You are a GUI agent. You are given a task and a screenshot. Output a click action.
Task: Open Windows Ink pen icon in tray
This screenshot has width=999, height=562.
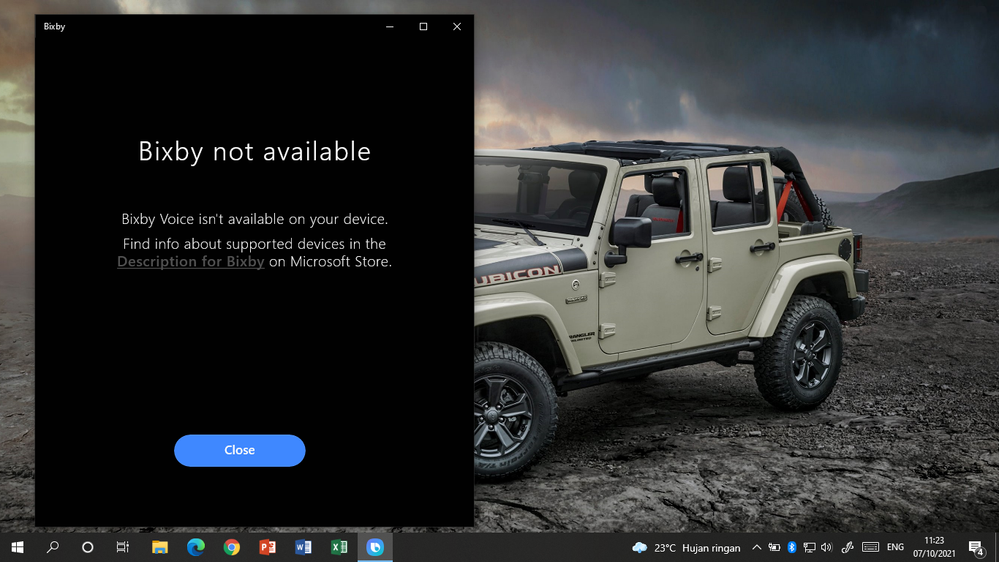847,547
